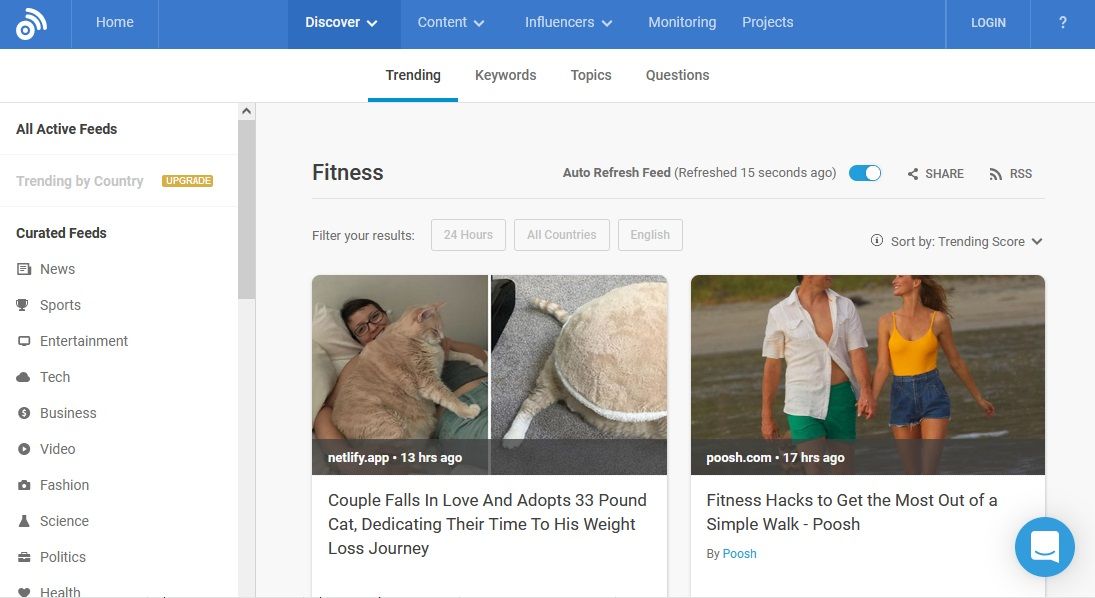
Task: Open the chat support bubble
Action: (x=1044, y=546)
